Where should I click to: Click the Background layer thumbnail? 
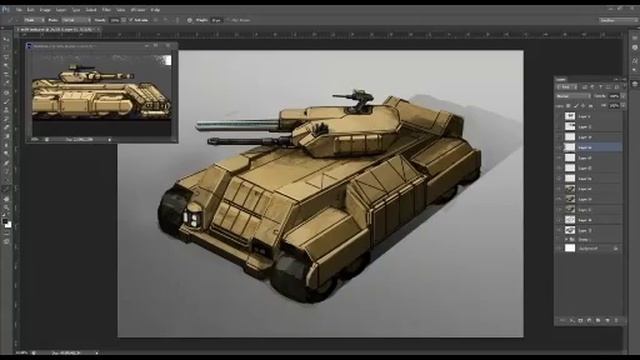[x=570, y=248]
